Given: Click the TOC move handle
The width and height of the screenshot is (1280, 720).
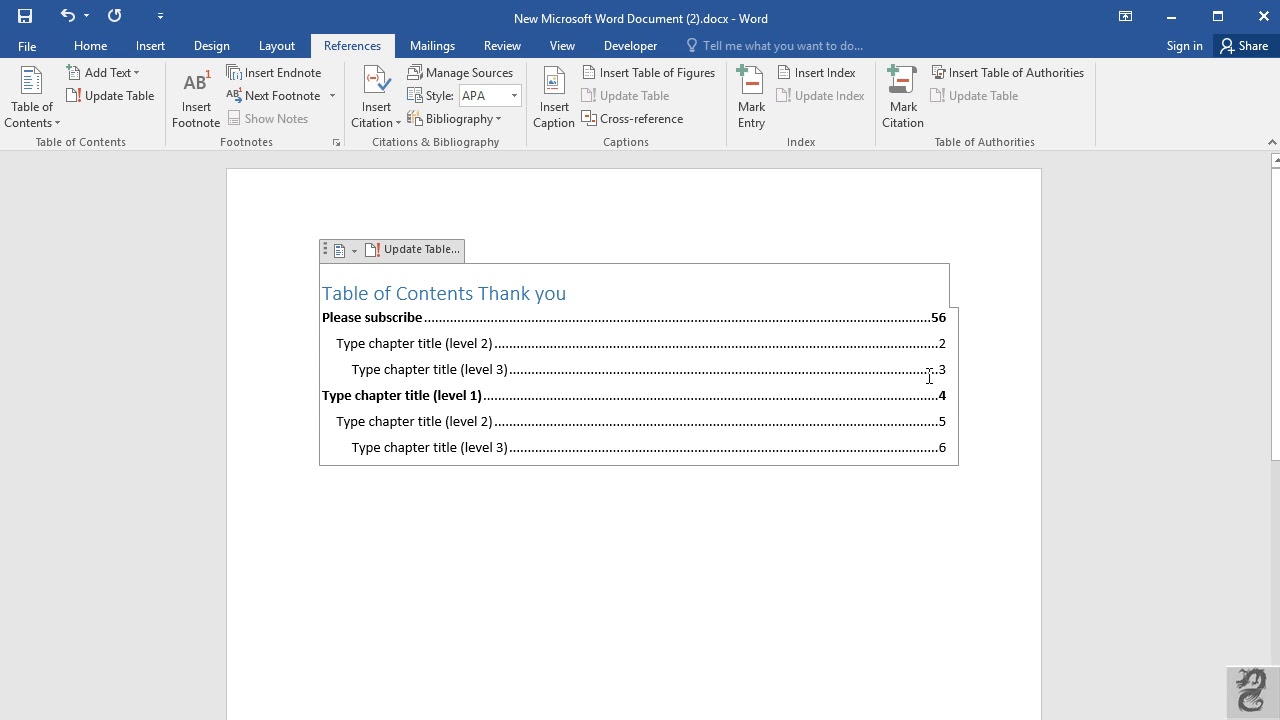Looking at the screenshot, I should click(325, 250).
